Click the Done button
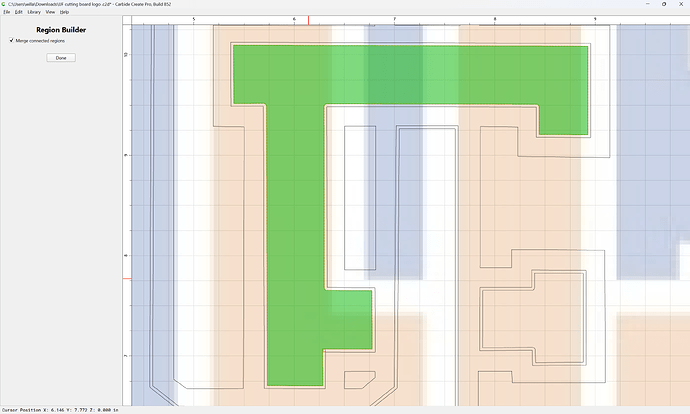Screen dimensions: 690x414 [61, 58]
